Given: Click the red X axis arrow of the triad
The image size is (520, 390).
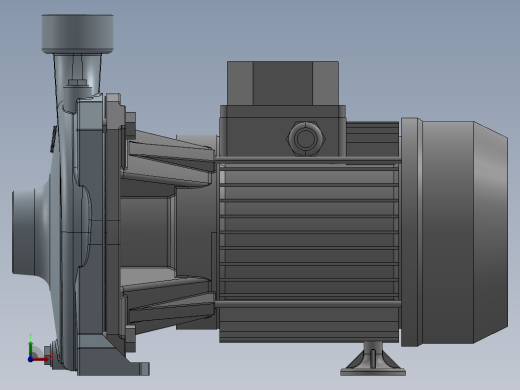Looking at the screenshot, I should [41, 359].
